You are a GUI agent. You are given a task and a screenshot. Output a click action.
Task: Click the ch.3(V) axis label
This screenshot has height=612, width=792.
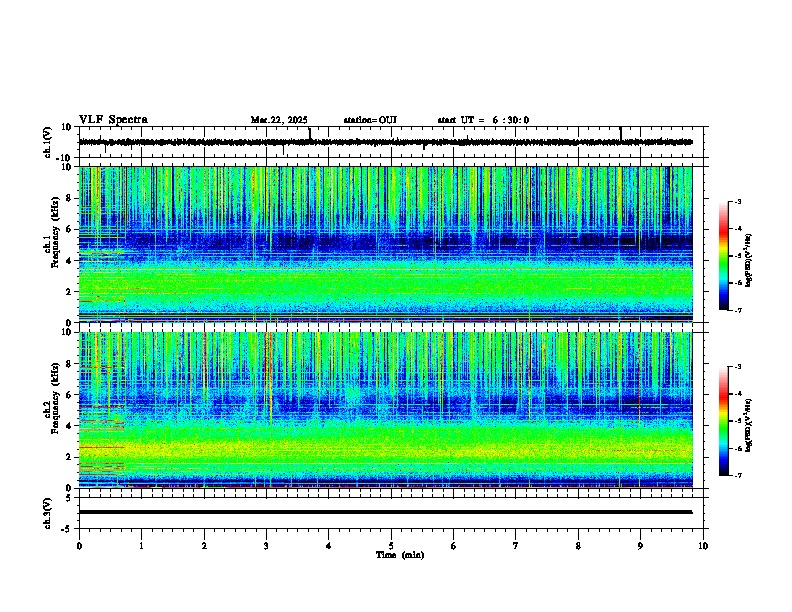pyautogui.click(x=48, y=513)
